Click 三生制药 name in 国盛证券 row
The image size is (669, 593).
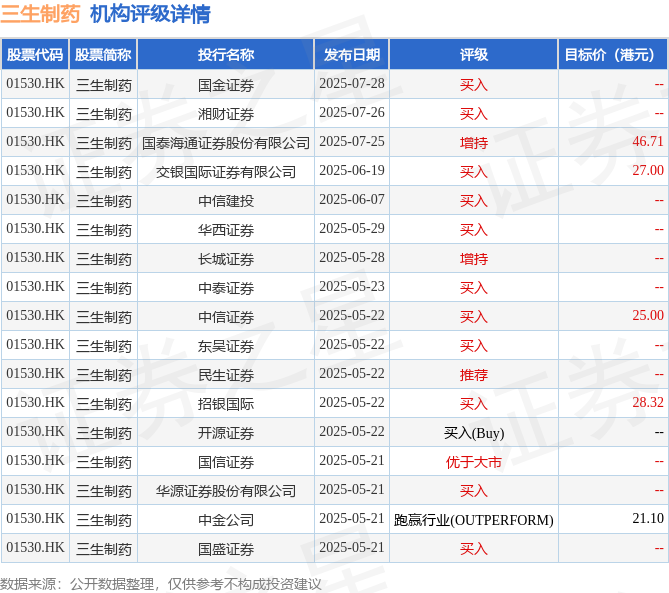tap(104, 549)
